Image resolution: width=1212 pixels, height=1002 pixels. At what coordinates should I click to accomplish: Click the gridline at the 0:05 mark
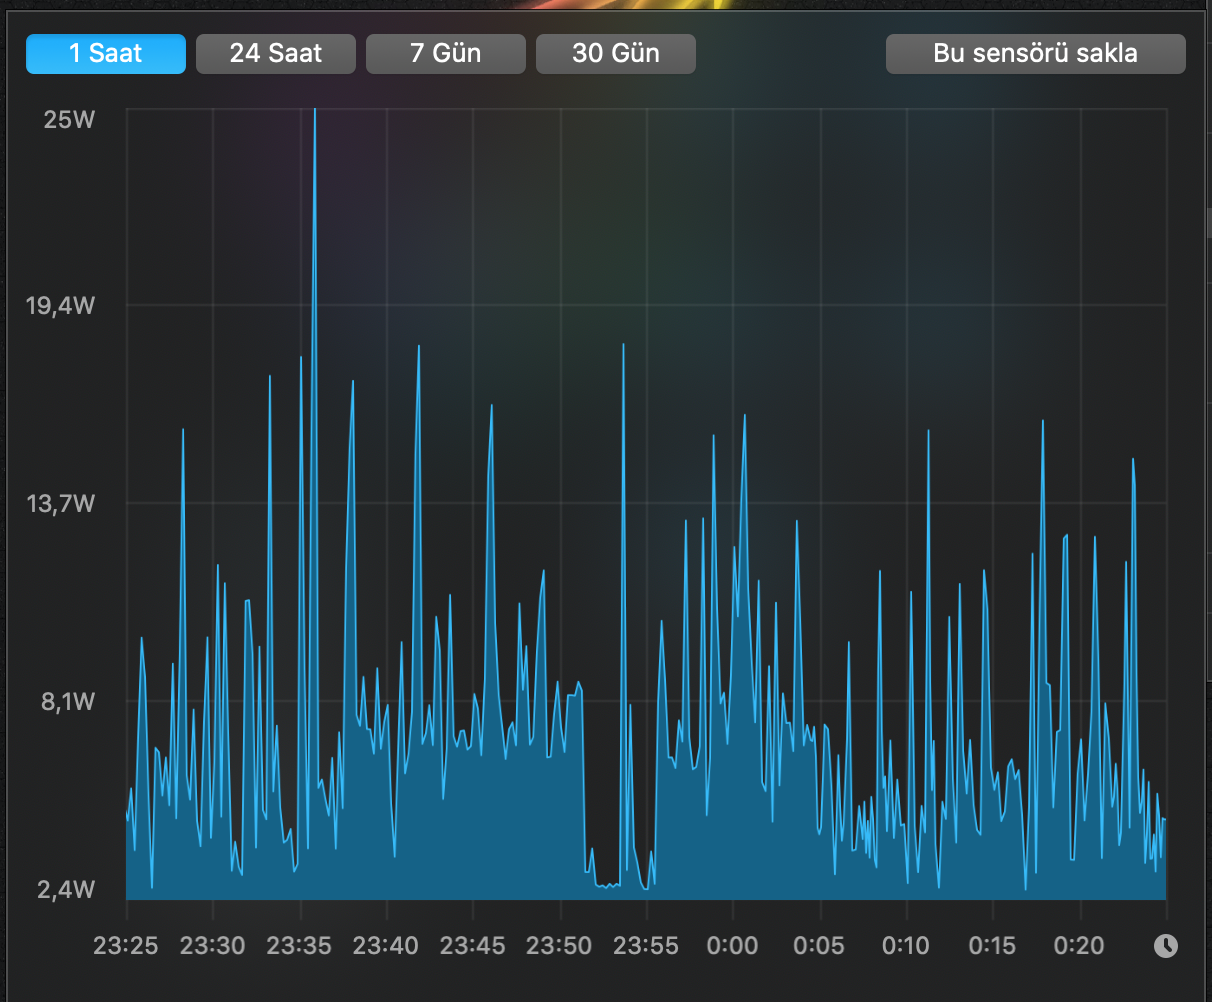[819, 500]
